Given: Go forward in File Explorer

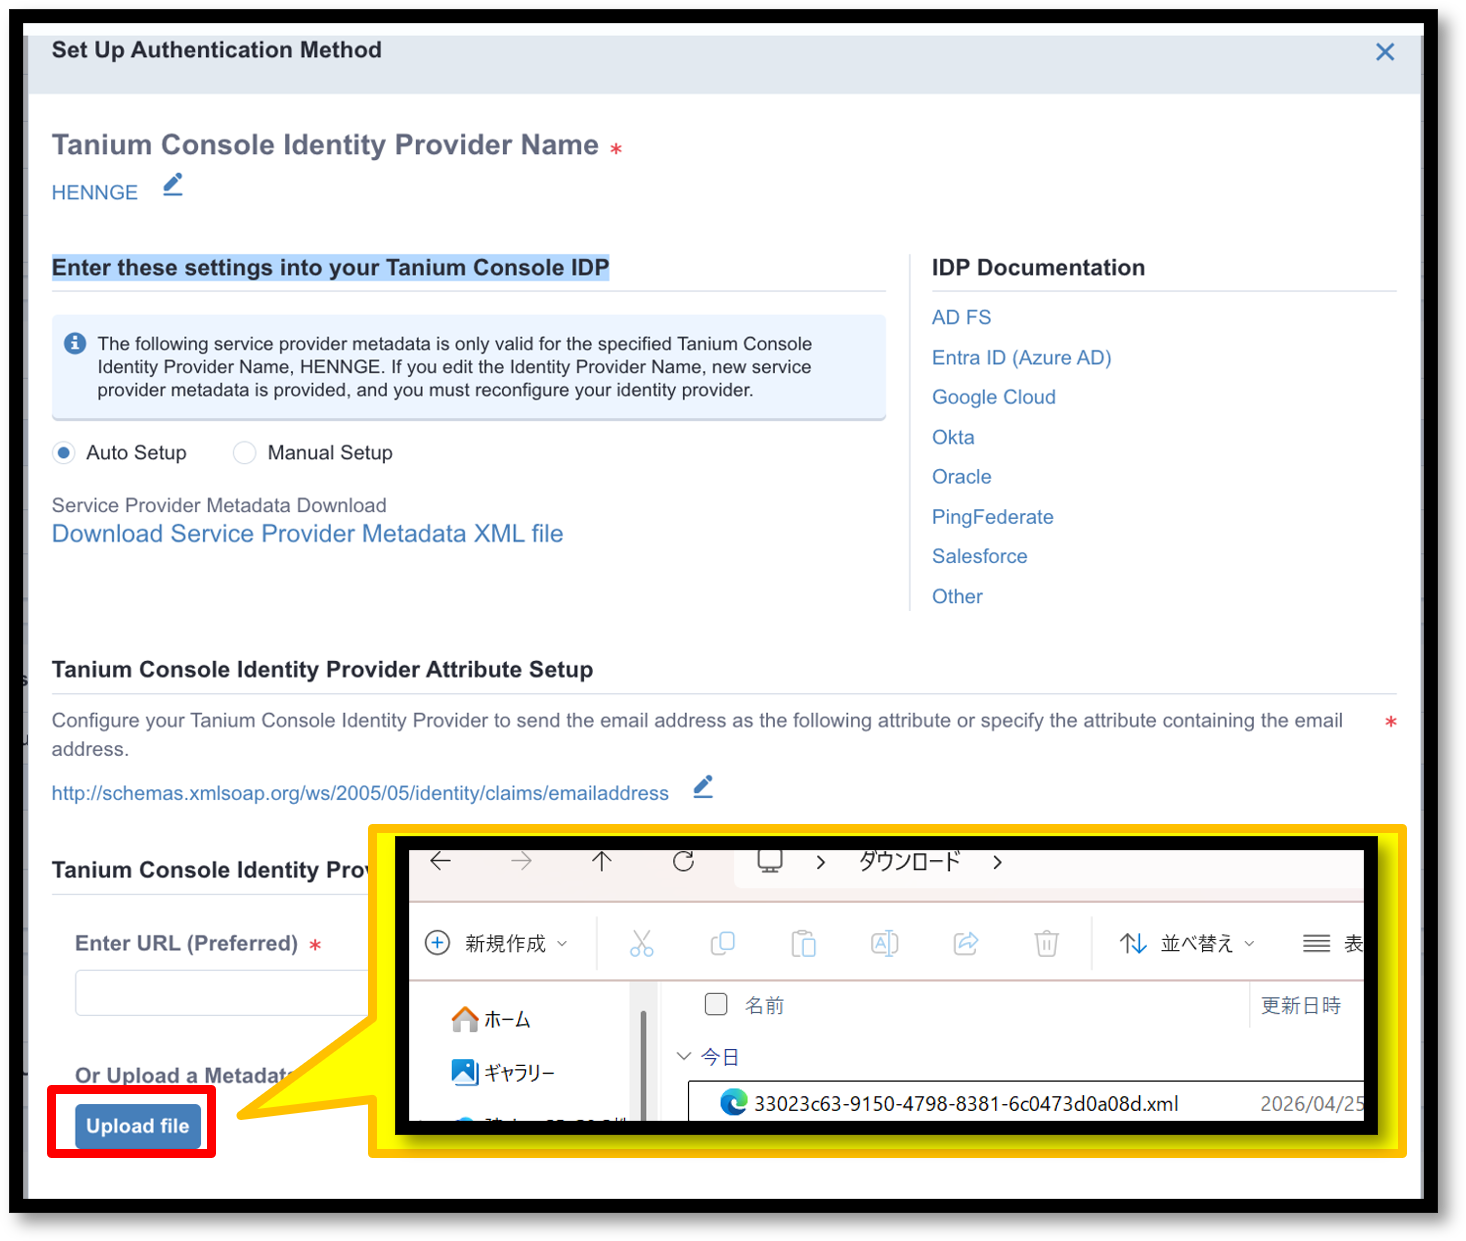Looking at the screenshot, I should [521, 861].
